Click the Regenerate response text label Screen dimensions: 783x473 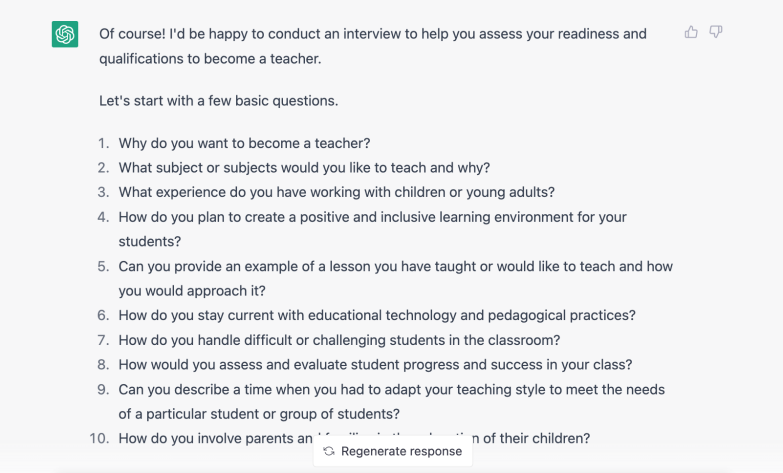(x=401, y=451)
